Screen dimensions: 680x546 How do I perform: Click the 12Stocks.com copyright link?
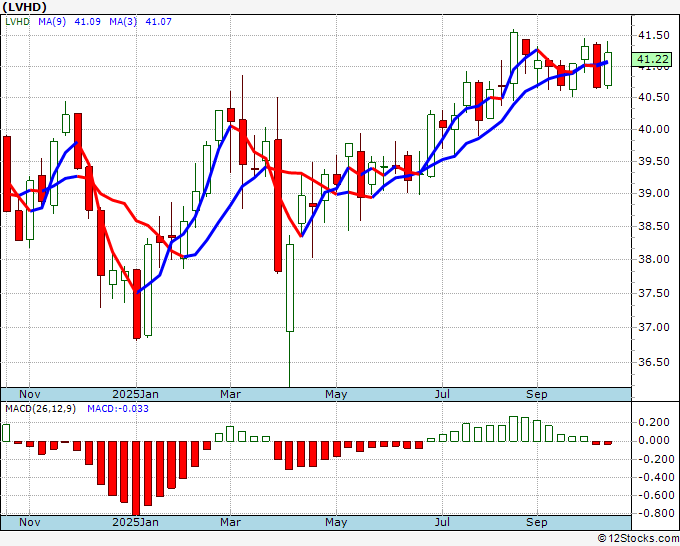(638, 539)
